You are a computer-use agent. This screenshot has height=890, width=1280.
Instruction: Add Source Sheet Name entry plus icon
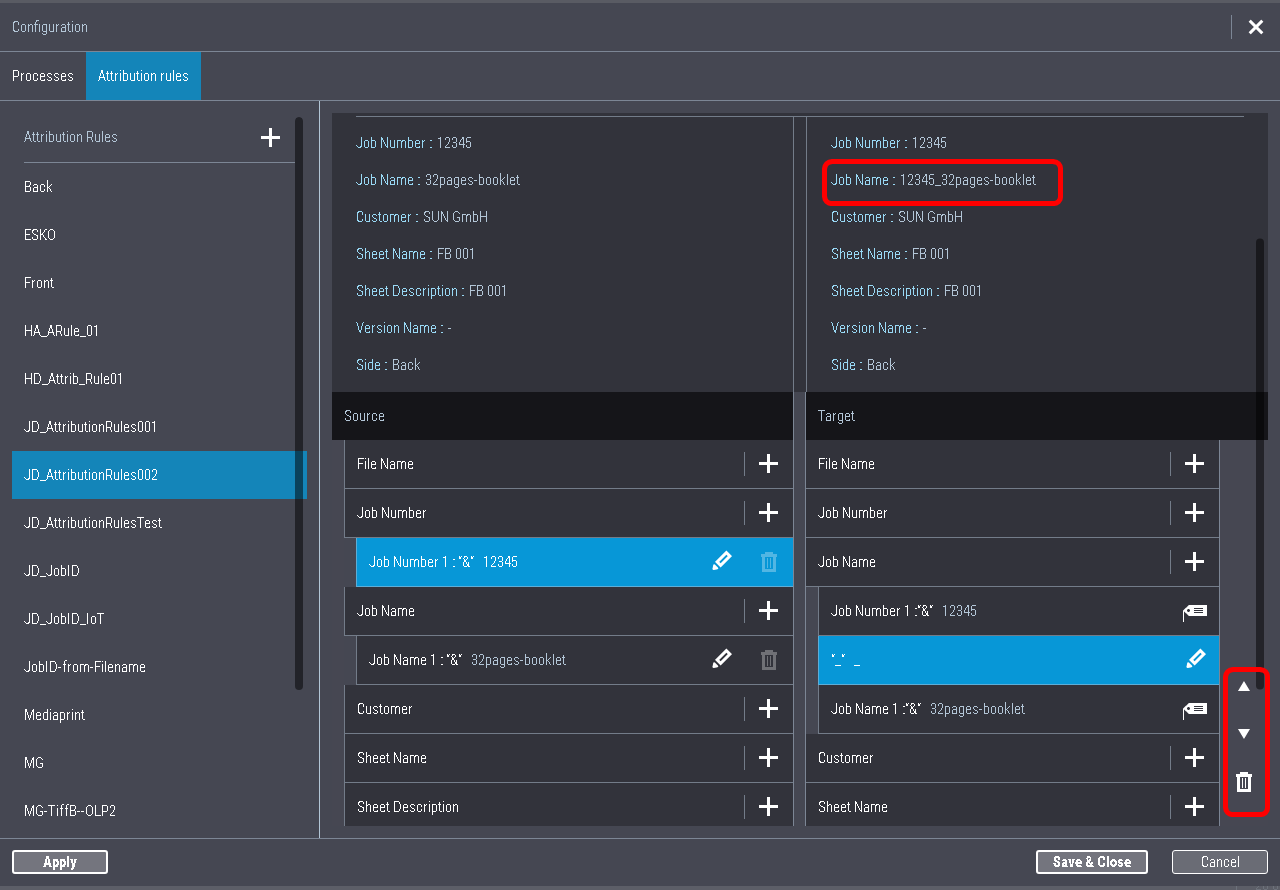click(x=768, y=758)
